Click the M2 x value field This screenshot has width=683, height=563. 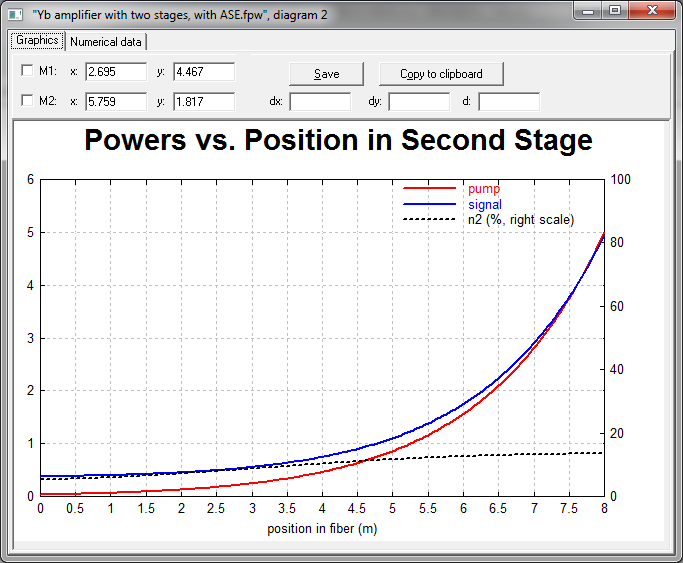116,101
